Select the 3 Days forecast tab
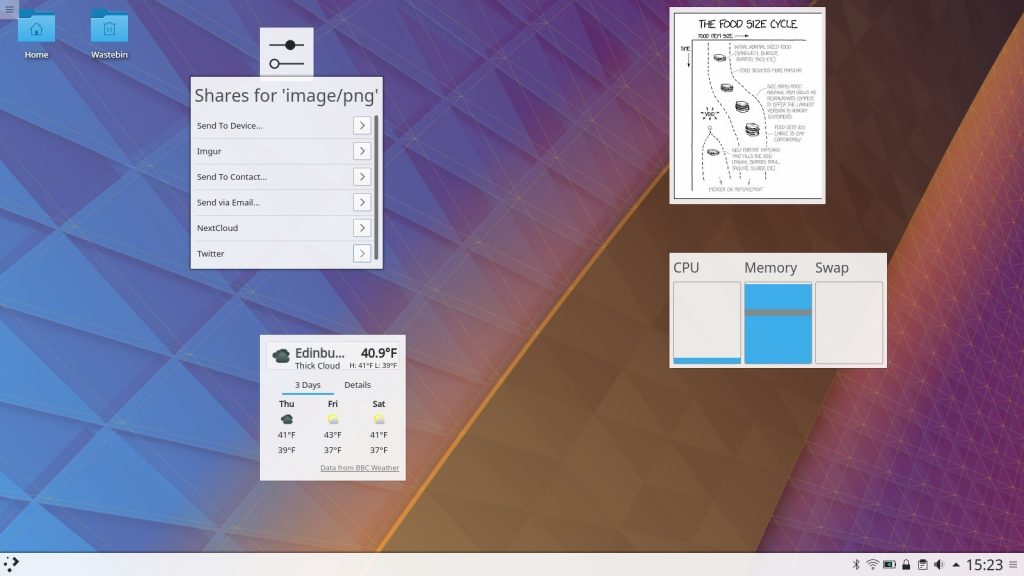 pos(307,385)
